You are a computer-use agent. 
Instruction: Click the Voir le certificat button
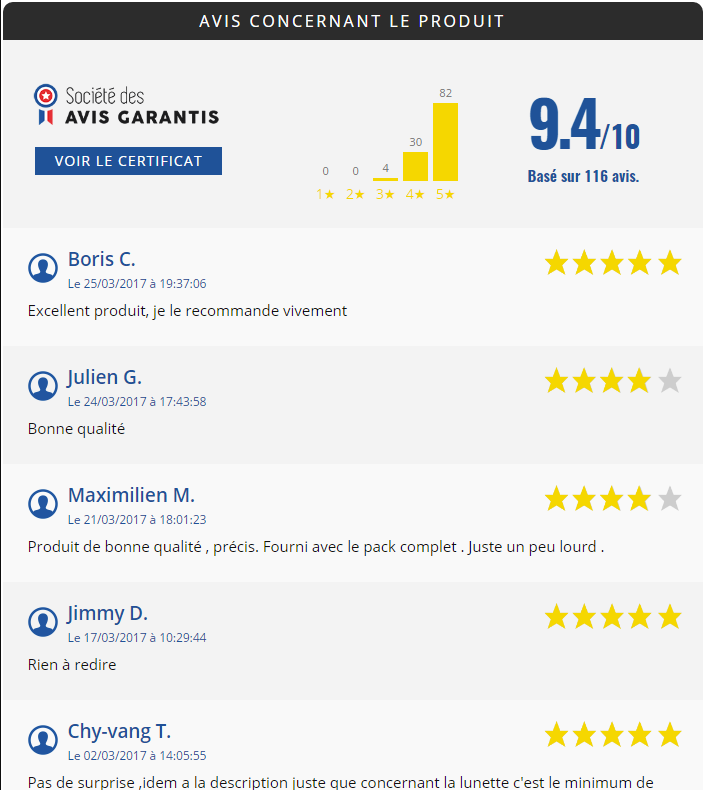click(128, 161)
